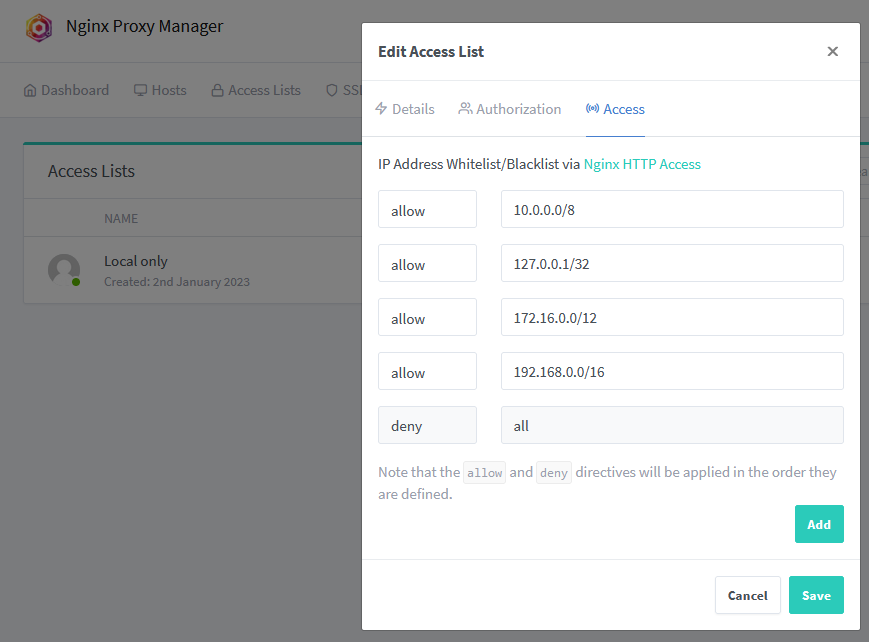Open the Hosts menu
The height and width of the screenshot is (642, 869).
(x=160, y=90)
